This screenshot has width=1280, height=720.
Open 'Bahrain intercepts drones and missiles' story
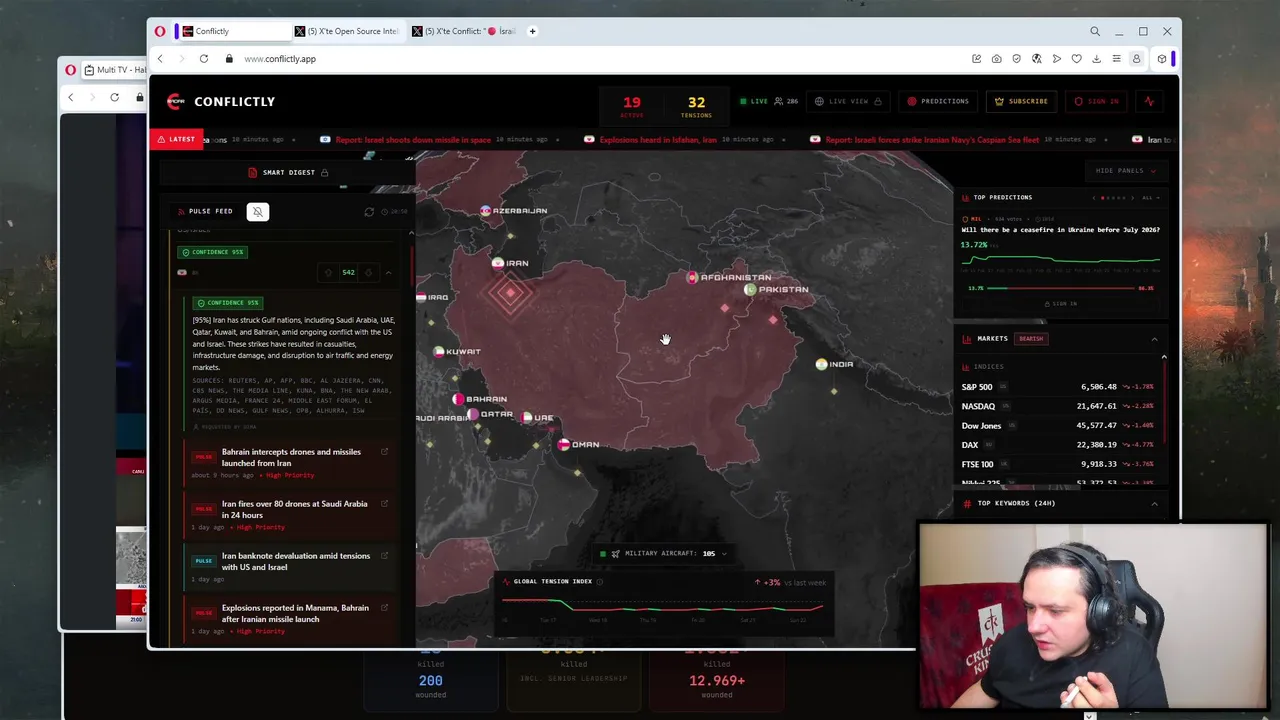[291, 457]
